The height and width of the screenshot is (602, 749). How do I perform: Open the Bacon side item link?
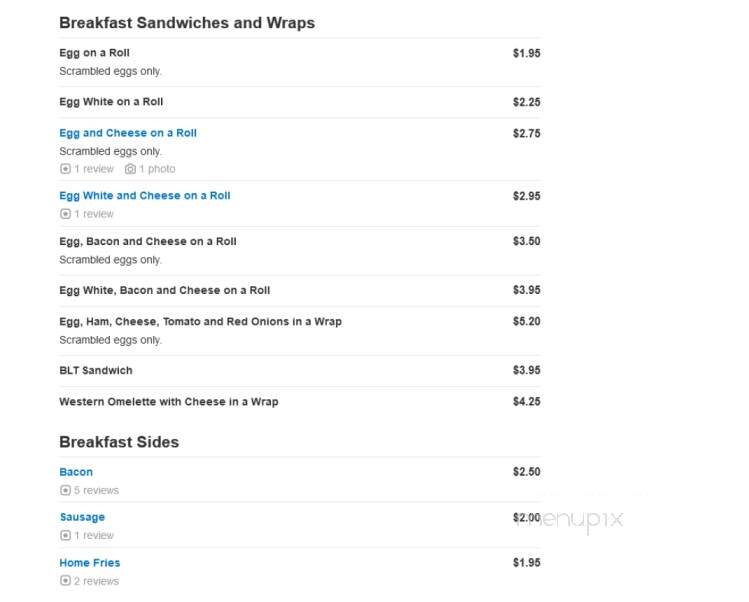coord(76,472)
